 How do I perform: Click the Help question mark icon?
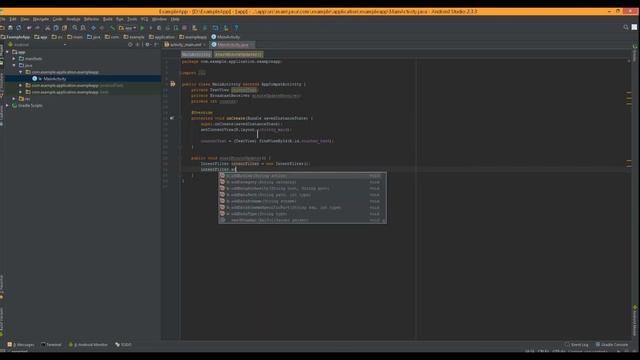pyautogui.click(x=236, y=28)
